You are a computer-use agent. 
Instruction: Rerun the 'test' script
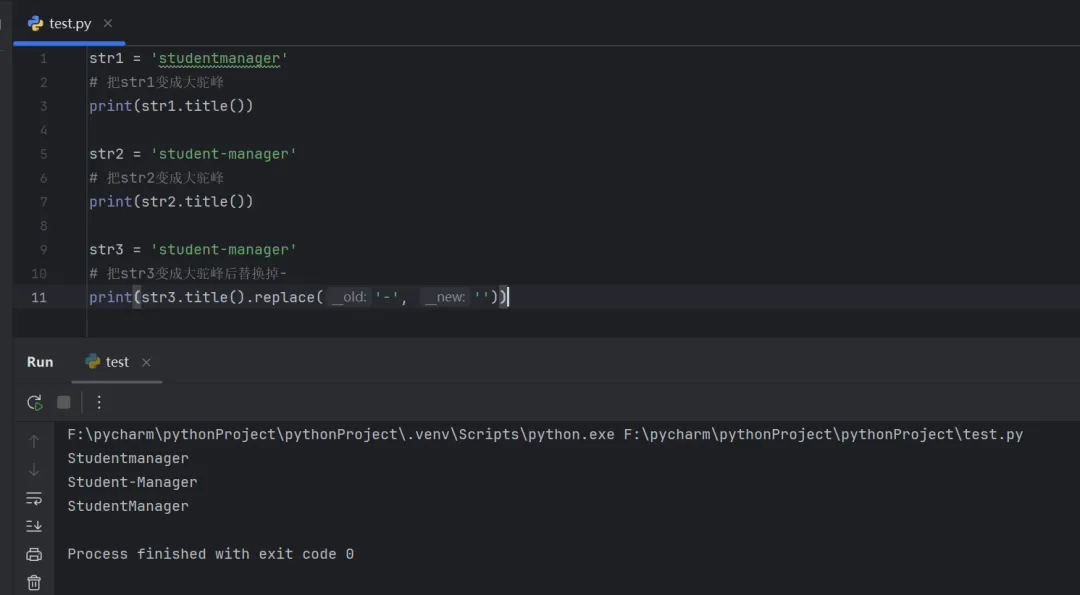(x=35, y=402)
